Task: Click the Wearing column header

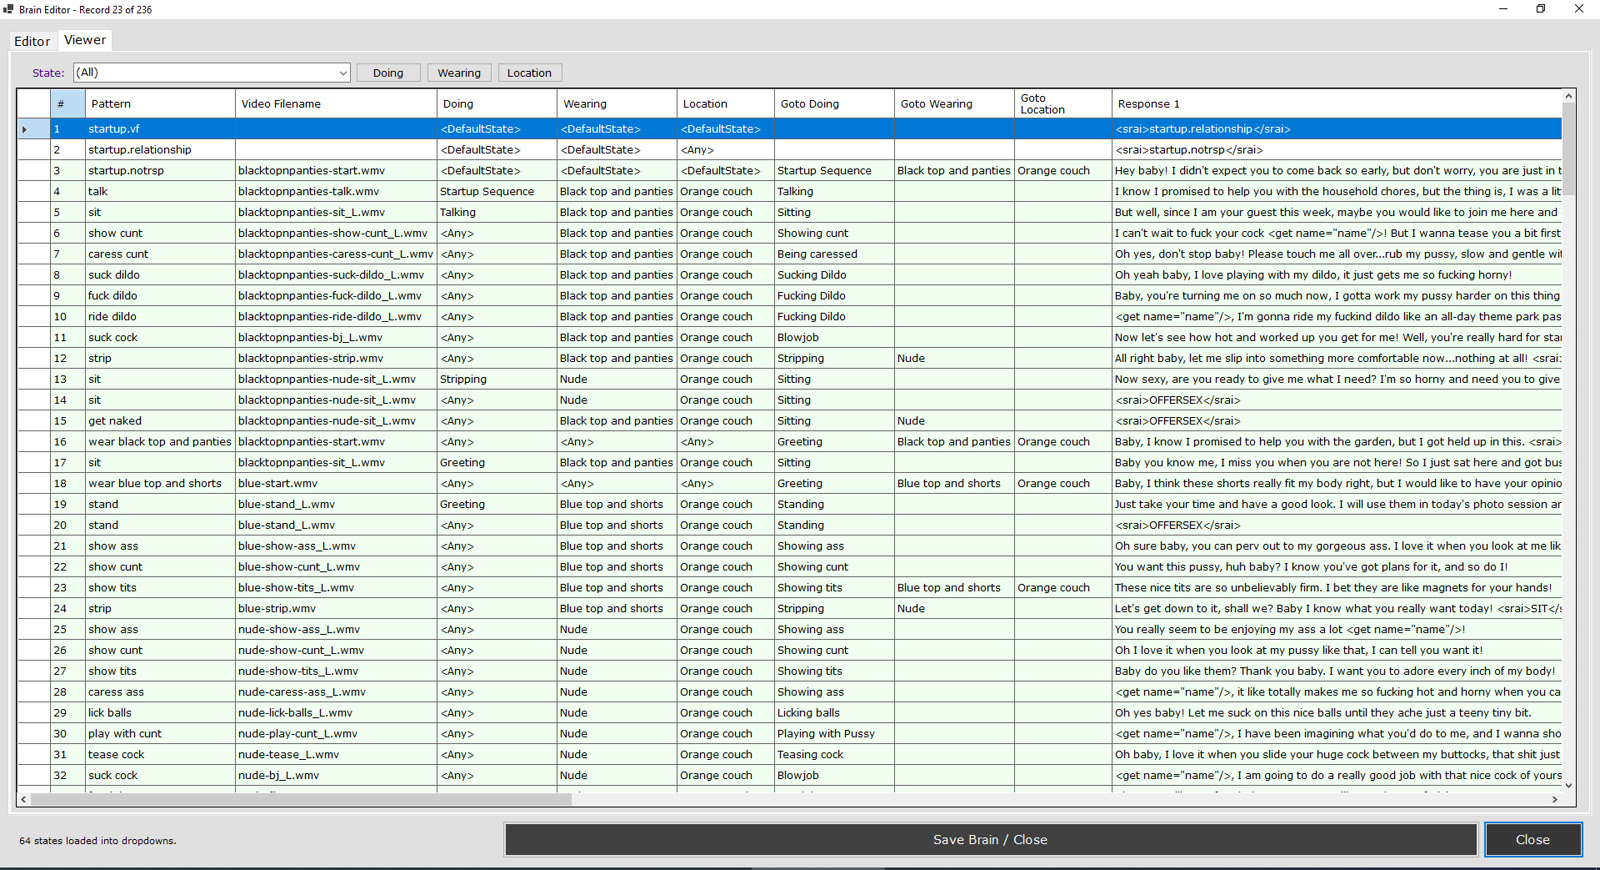Action: tap(617, 104)
